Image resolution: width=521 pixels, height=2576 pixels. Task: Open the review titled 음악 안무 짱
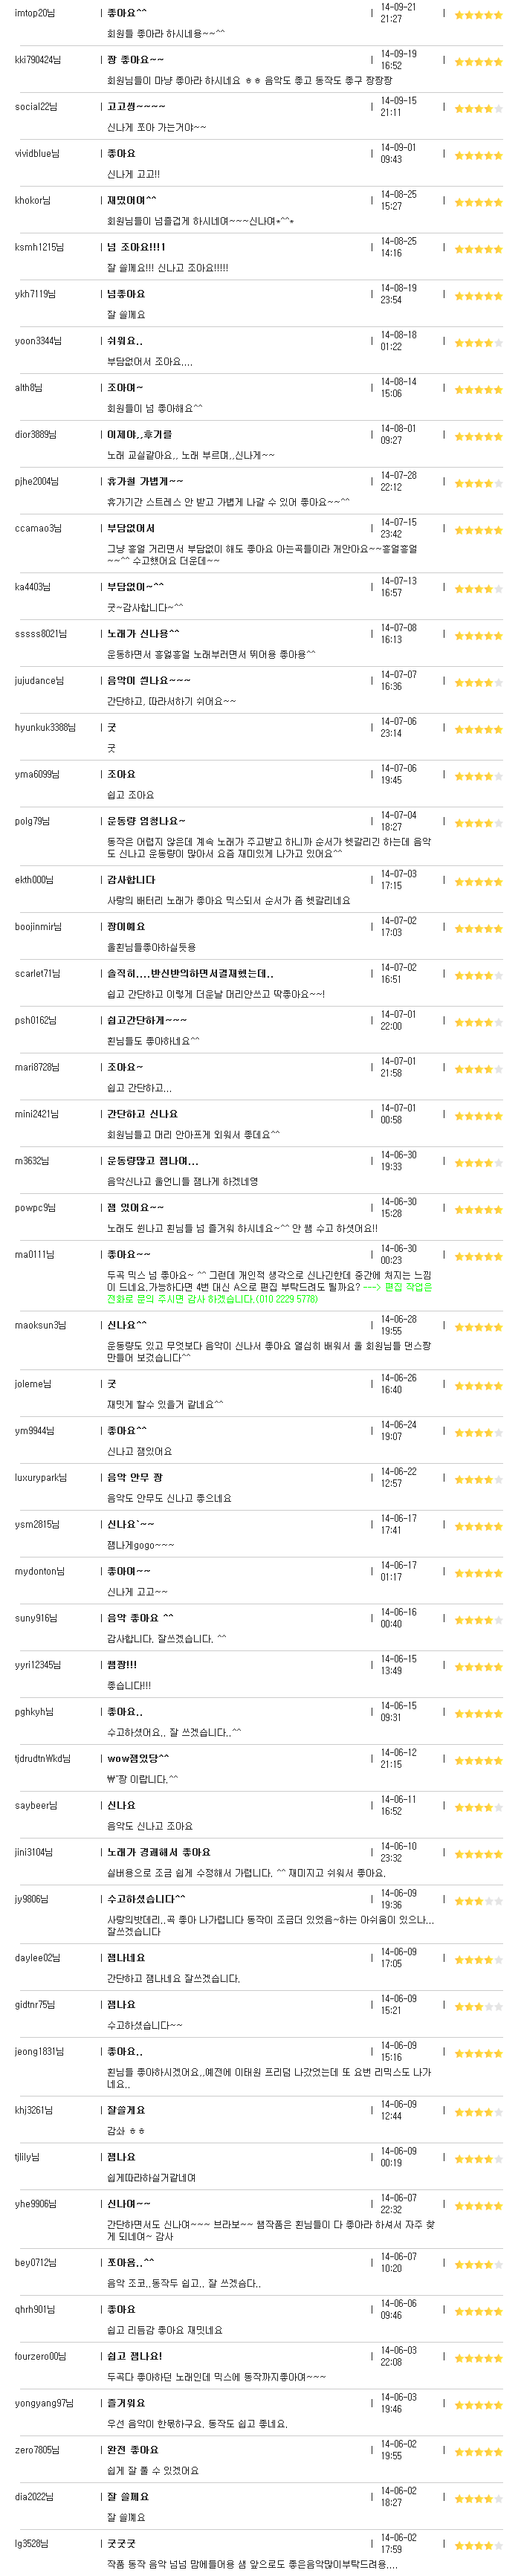135,1476
